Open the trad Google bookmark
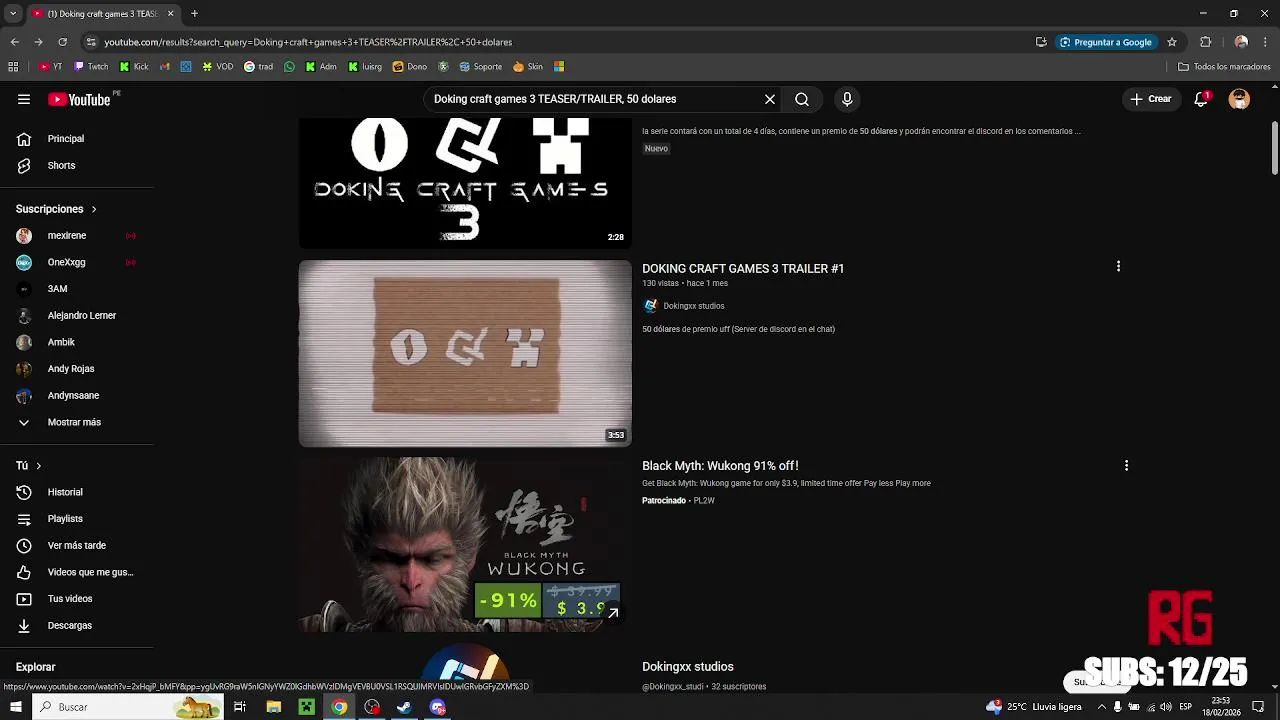The image size is (1280, 720). coord(258,67)
